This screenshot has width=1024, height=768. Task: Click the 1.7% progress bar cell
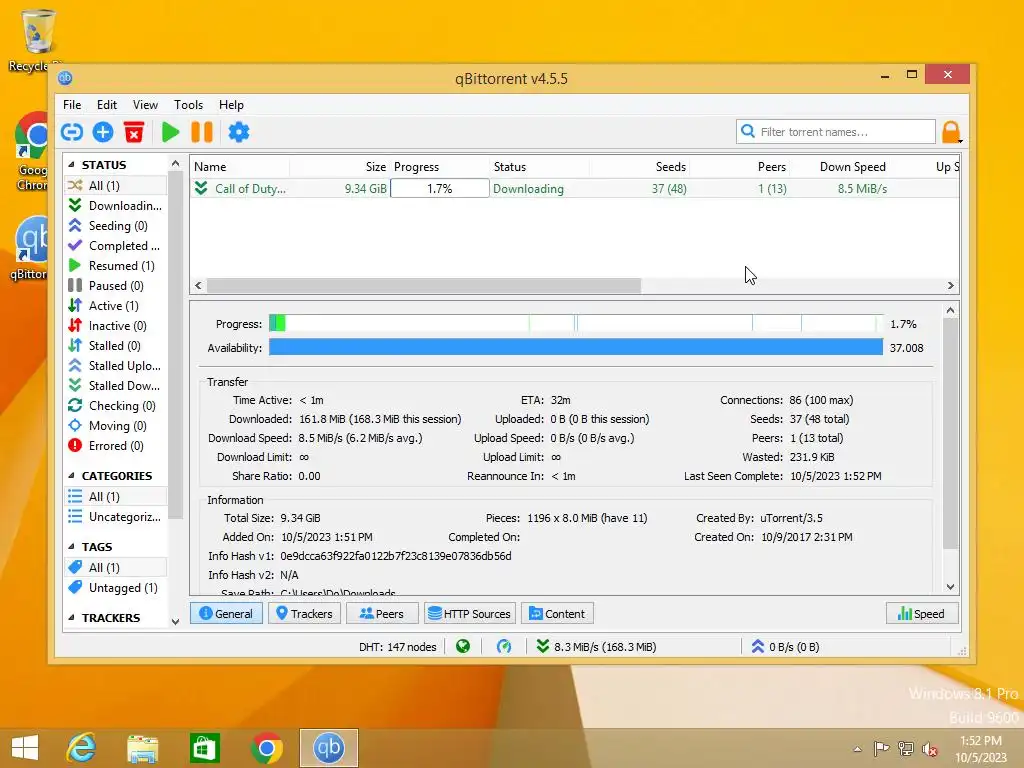[x=440, y=189]
